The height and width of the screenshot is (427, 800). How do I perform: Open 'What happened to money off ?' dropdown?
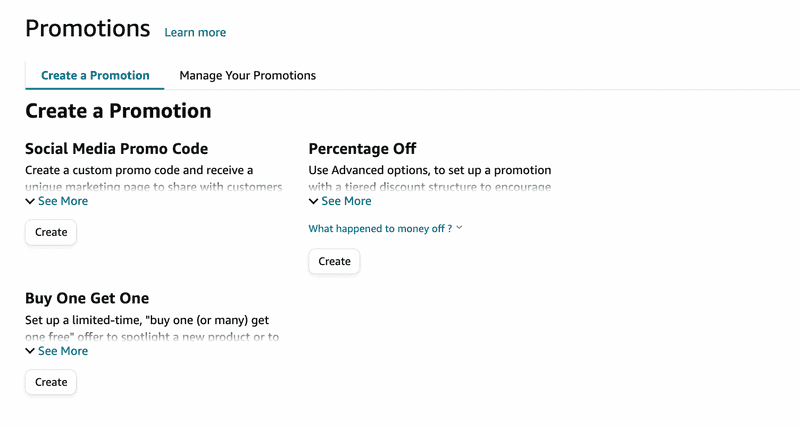380,228
